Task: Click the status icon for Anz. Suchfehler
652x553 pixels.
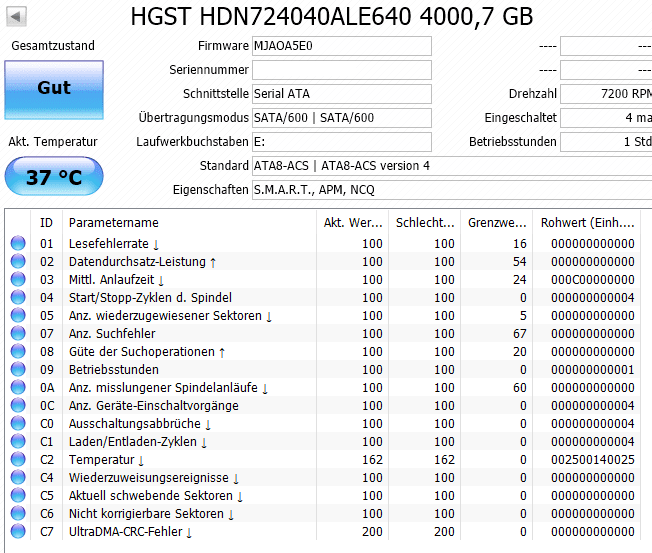Action: [x=18, y=333]
